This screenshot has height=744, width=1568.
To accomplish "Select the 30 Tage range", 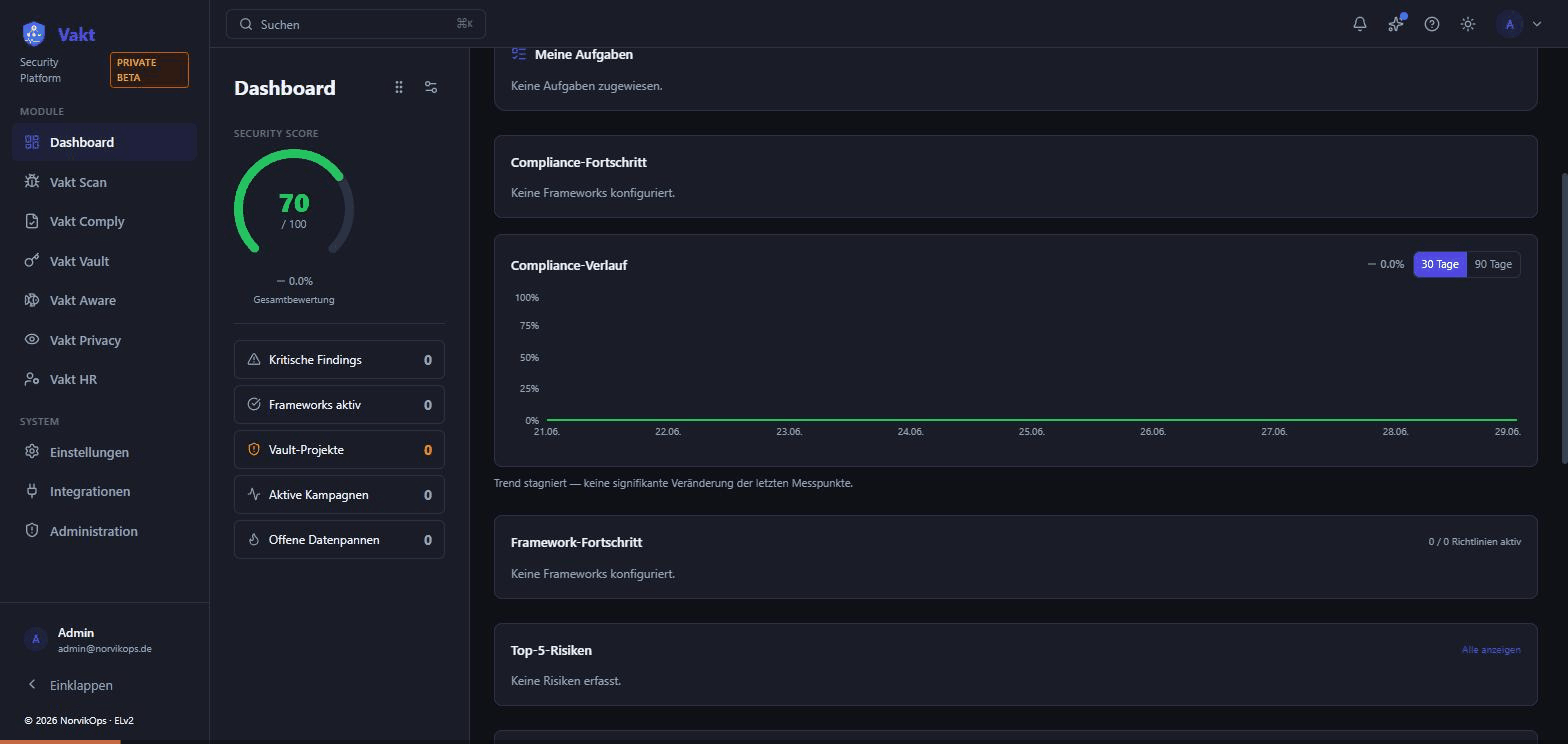I will [1440, 264].
